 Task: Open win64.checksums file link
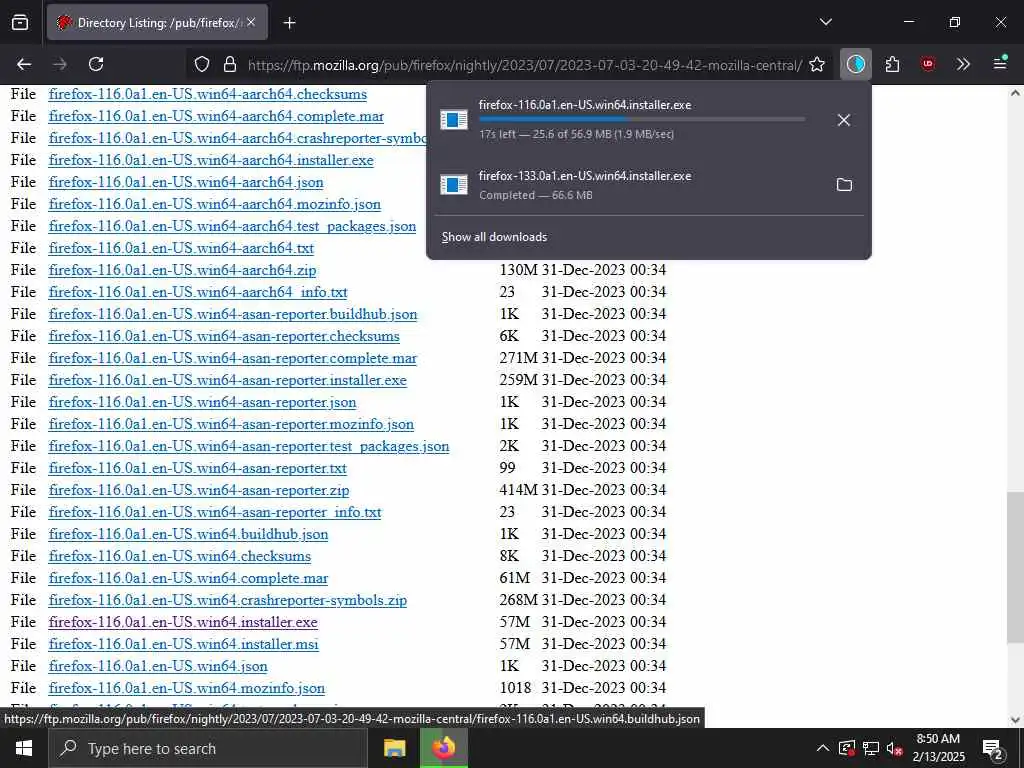click(180, 556)
